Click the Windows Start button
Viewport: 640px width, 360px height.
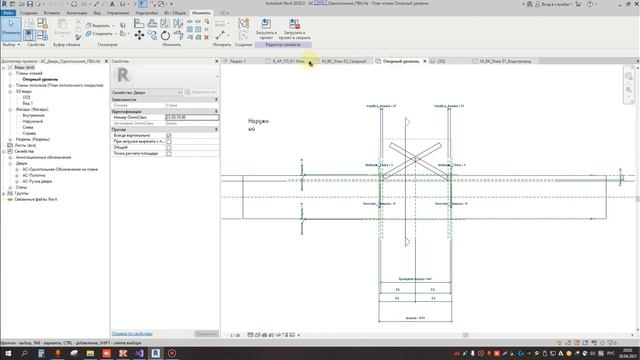point(8,353)
